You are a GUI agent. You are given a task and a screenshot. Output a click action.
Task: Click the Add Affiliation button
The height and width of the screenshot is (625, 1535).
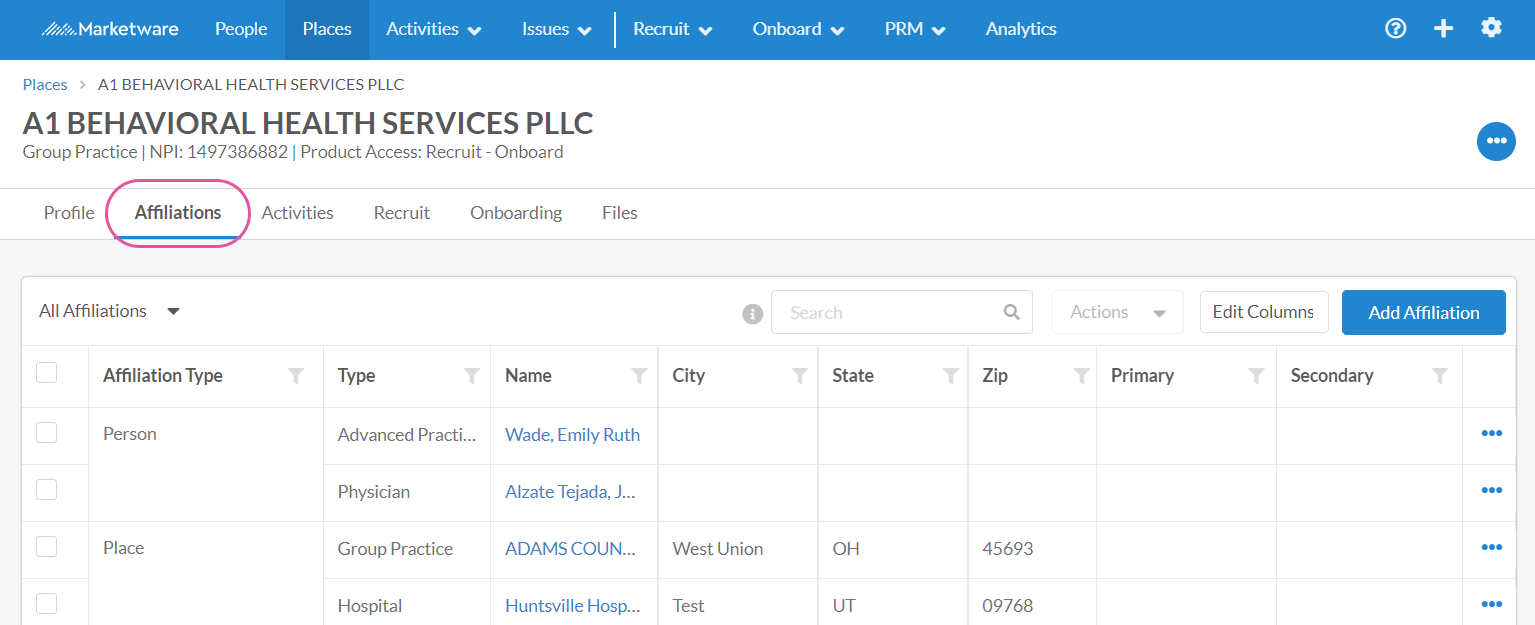[x=1424, y=312]
